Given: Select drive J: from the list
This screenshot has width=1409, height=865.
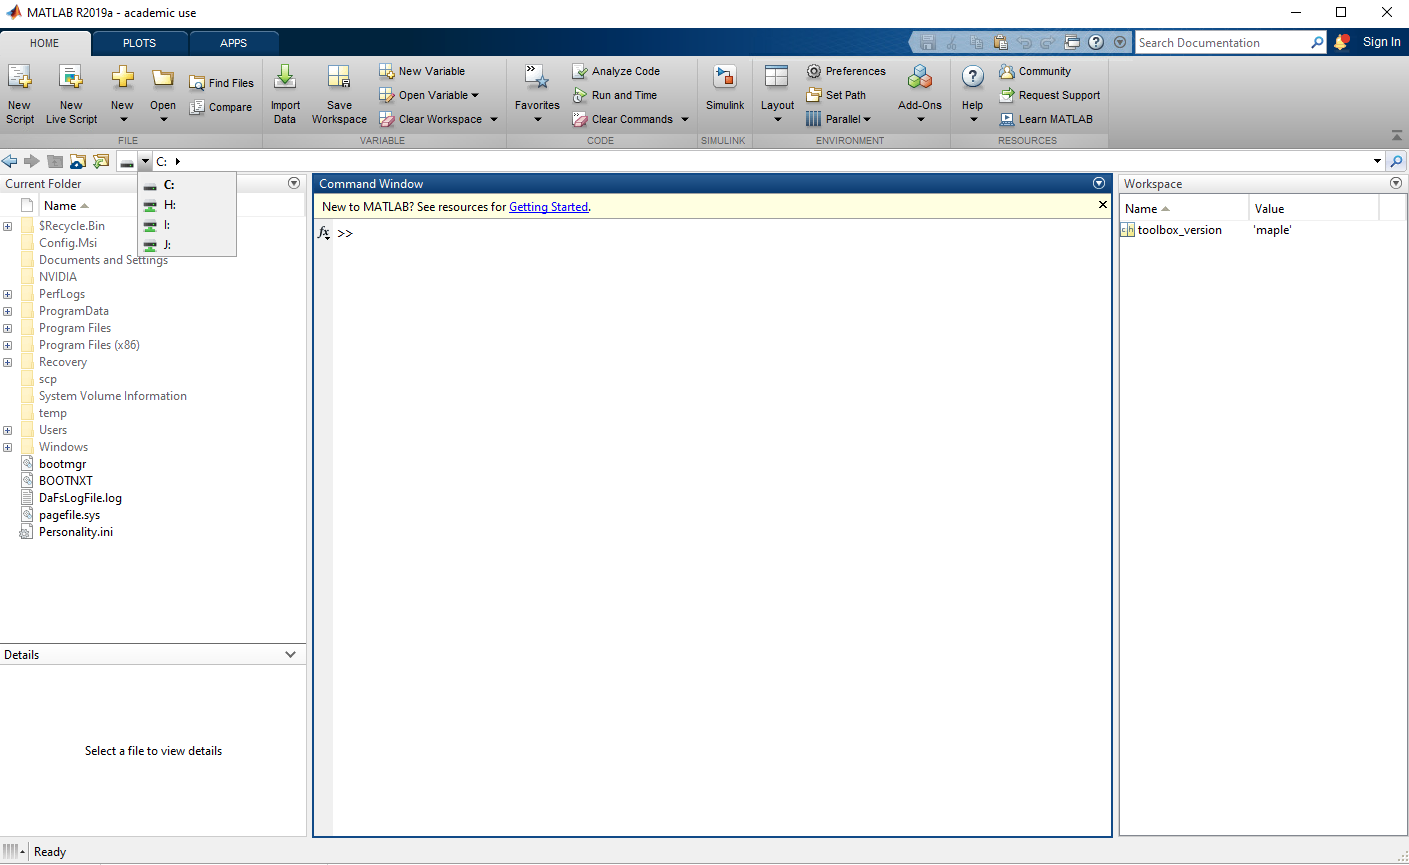Looking at the screenshot, I should coord(187,245).
